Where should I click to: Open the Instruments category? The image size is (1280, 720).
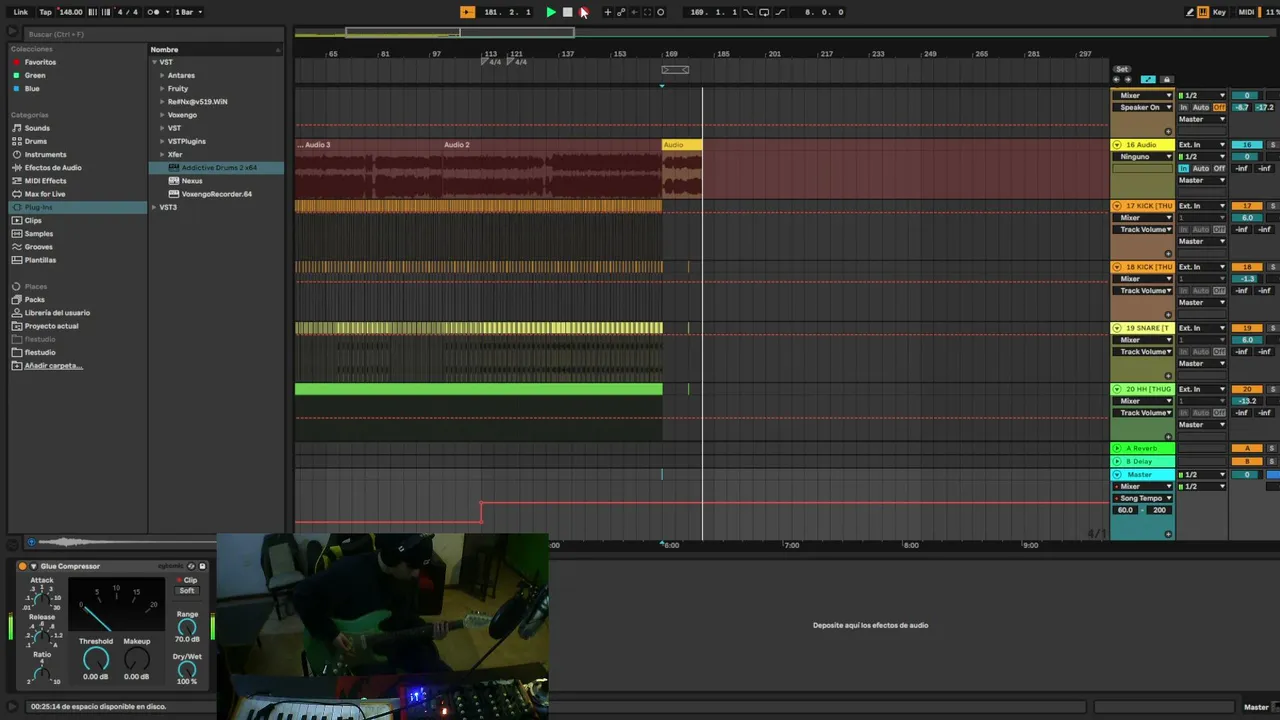46,155
